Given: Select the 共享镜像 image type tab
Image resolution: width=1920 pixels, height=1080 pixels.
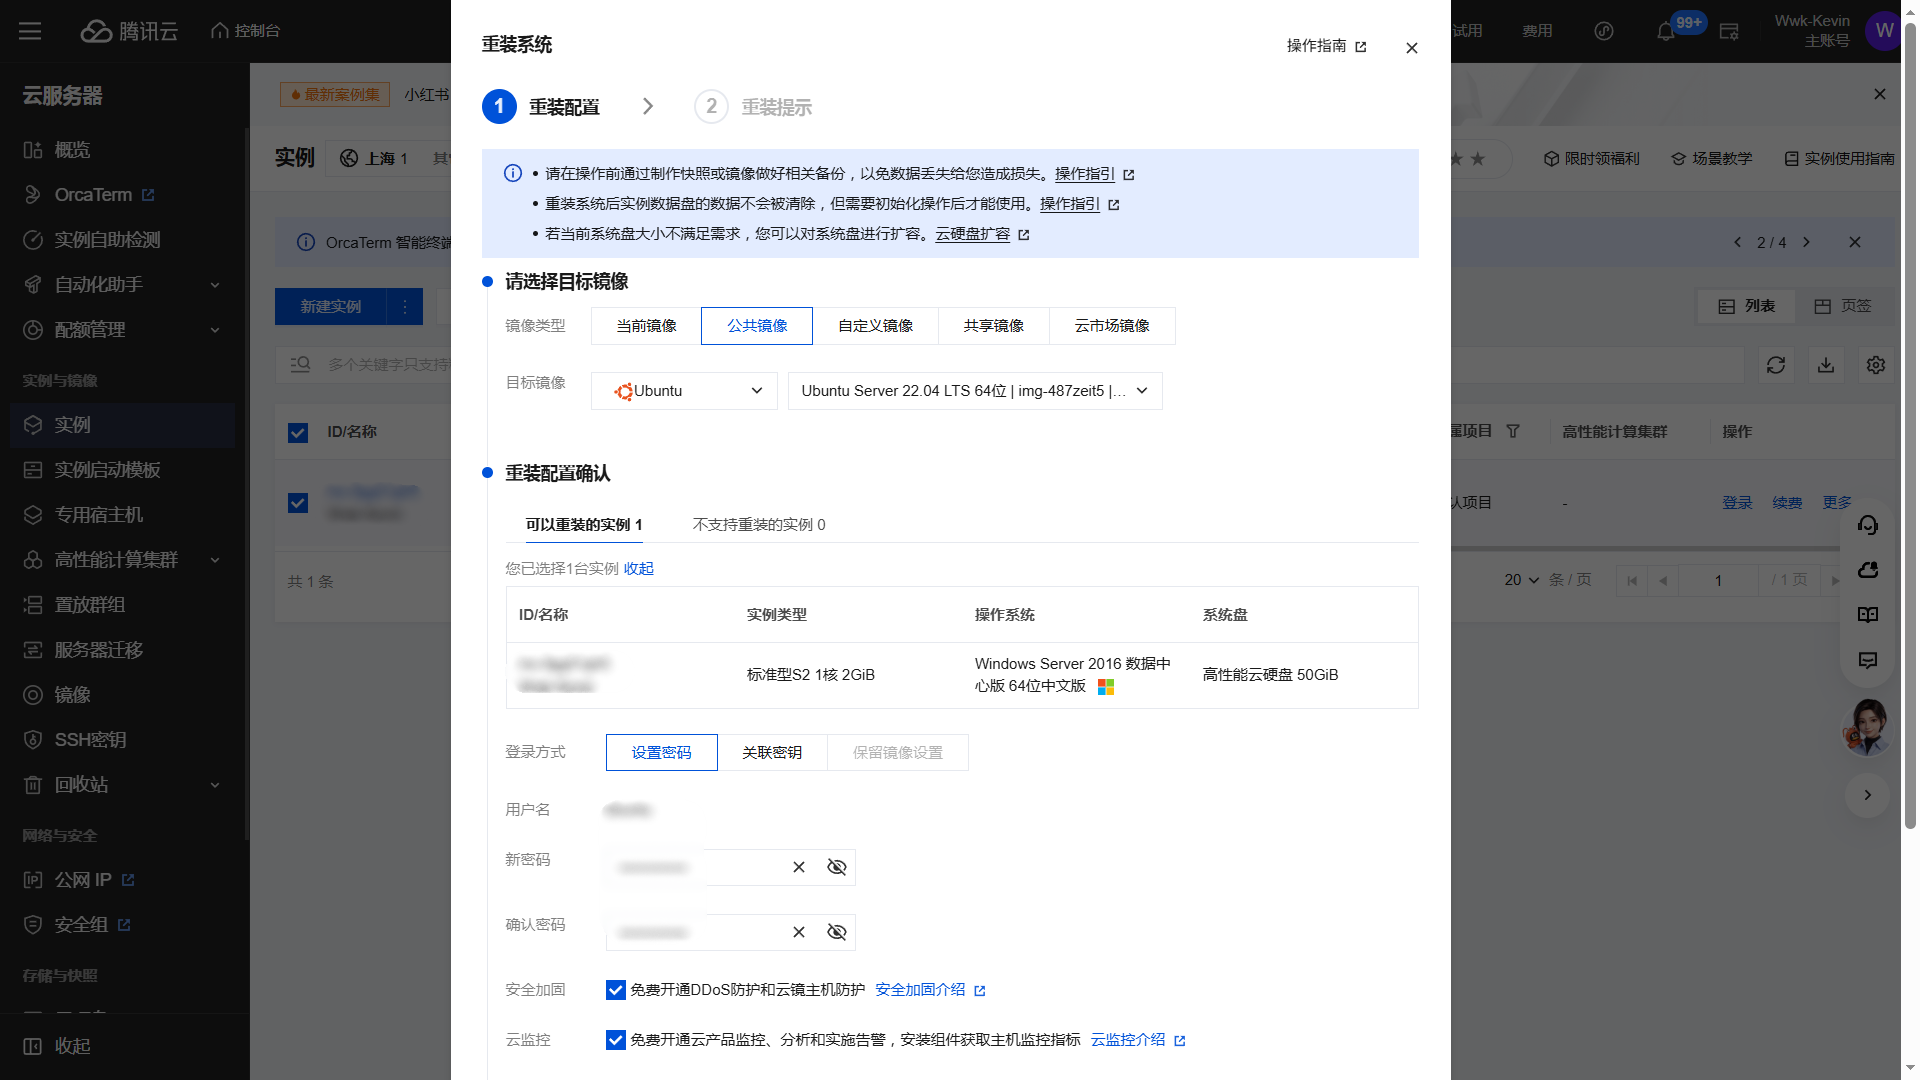Looking at the screenshot, I should tap(993, 326).
